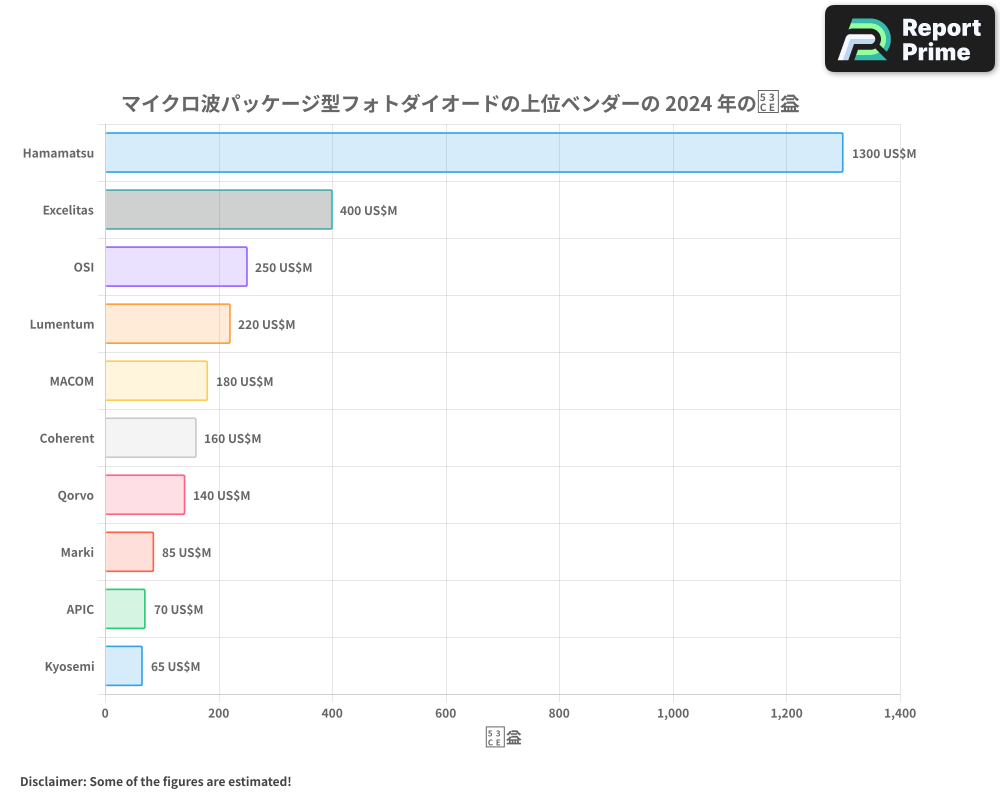The width and height of the screenshot is (1000, 800).
Task: Click the Qorvo pink bar
Action: click(143, 495)
